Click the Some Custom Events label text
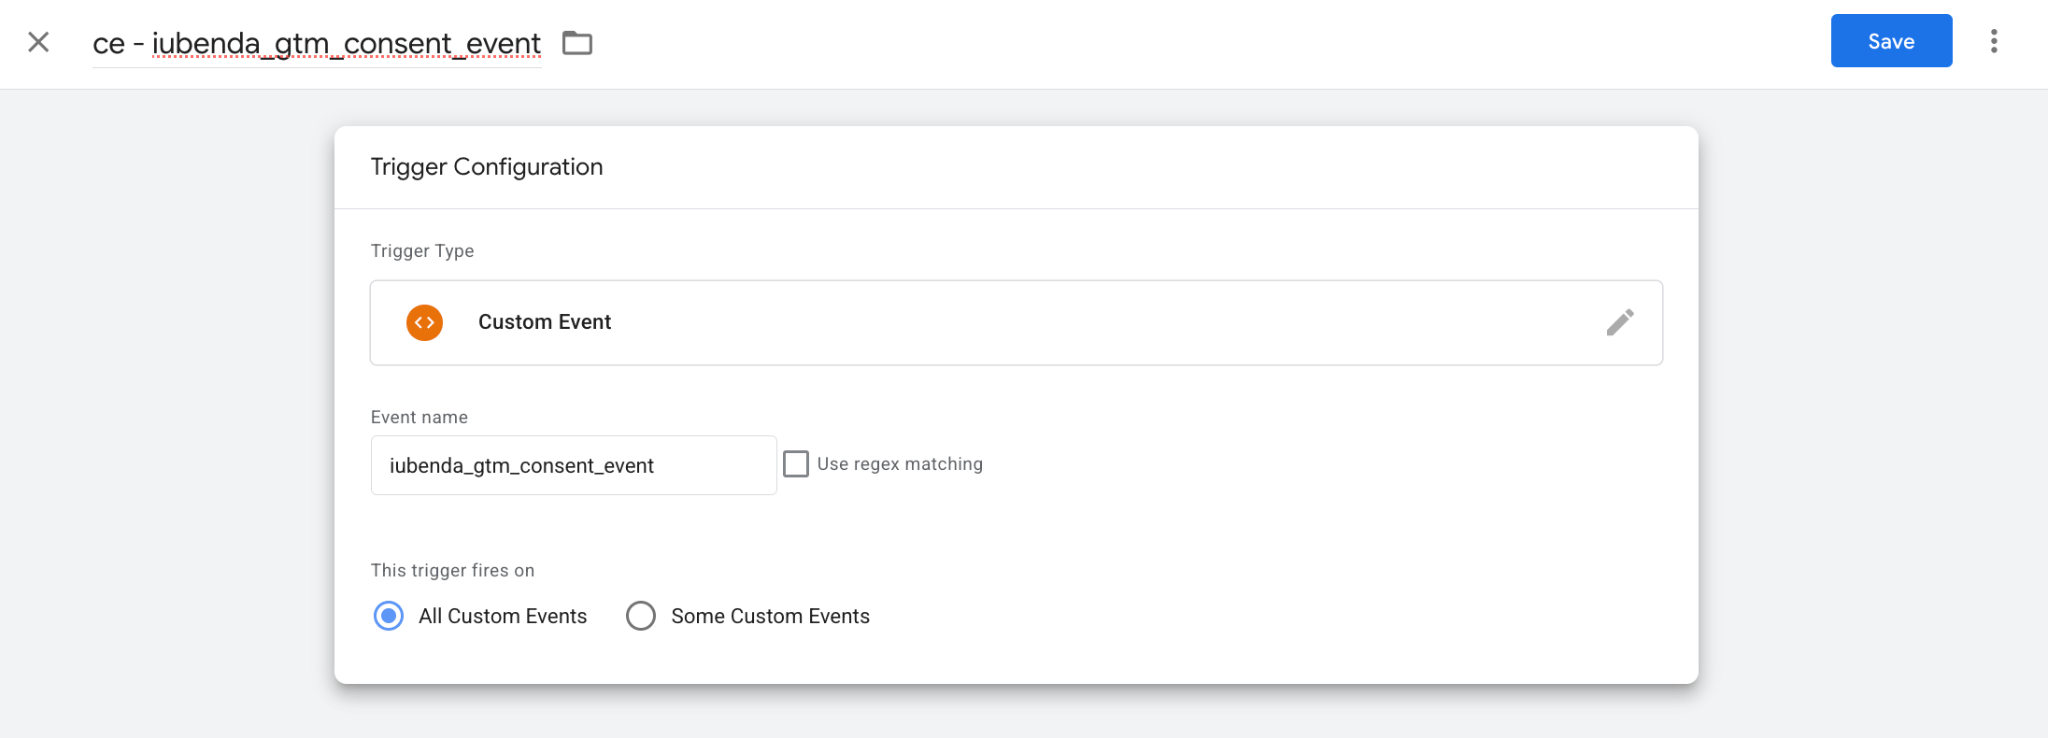2048x738 pixels. coord(770,616)
